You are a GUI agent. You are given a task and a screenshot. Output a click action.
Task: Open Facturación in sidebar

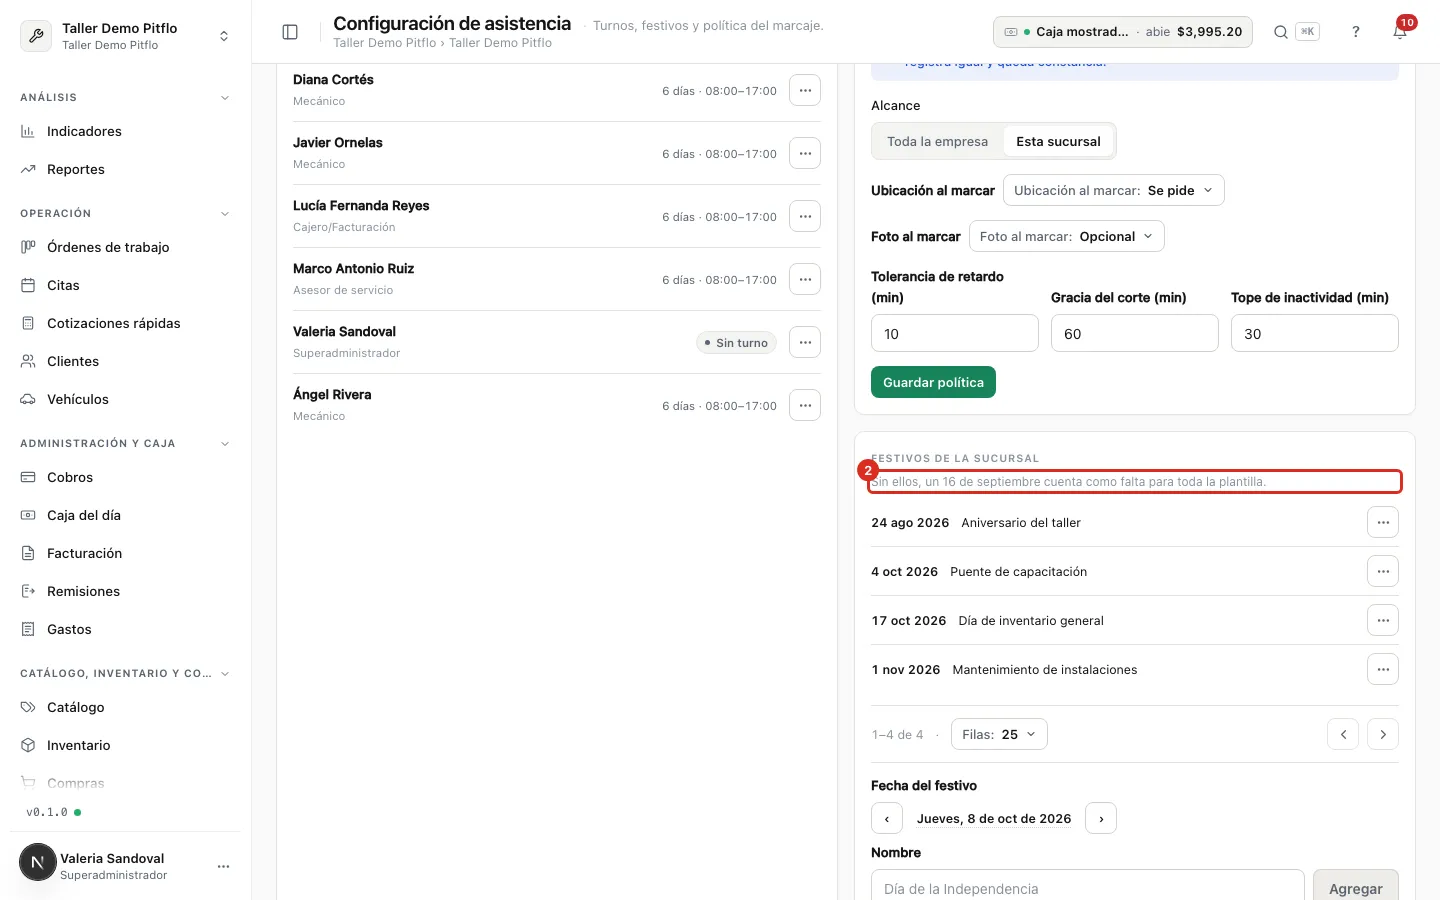tap(126, 553)
